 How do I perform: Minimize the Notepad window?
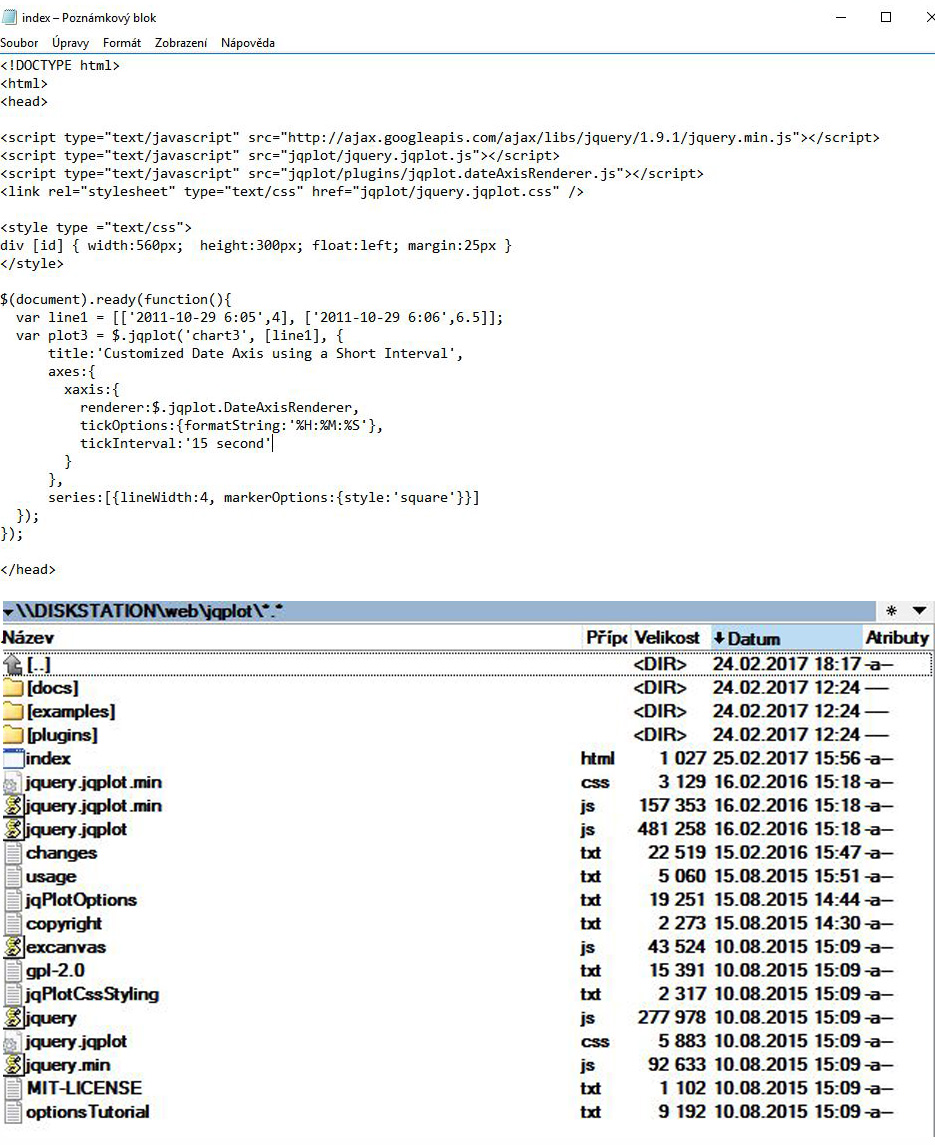pyautogui.click(x=841, y=18)
